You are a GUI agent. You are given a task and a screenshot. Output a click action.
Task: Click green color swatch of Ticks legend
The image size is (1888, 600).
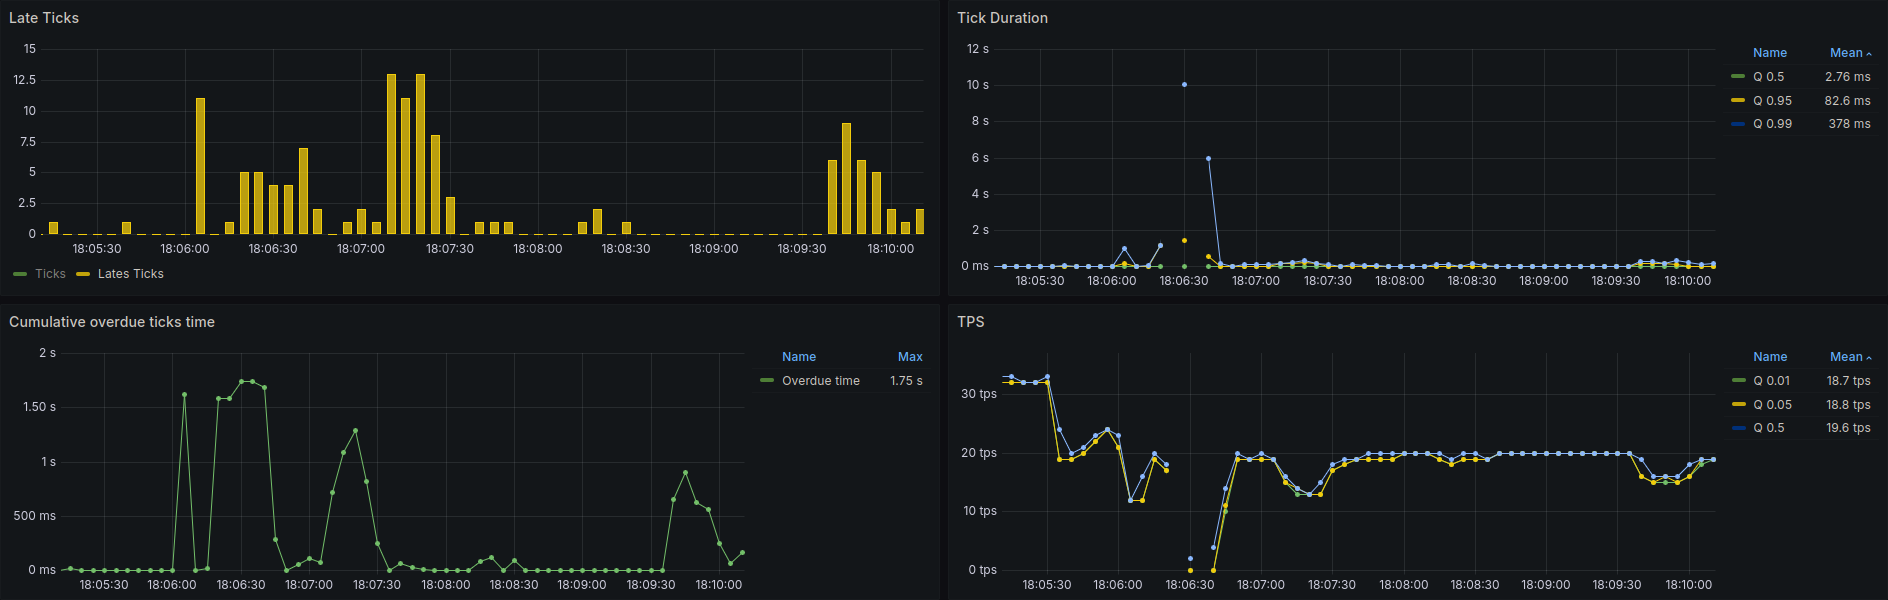point(20,274)
